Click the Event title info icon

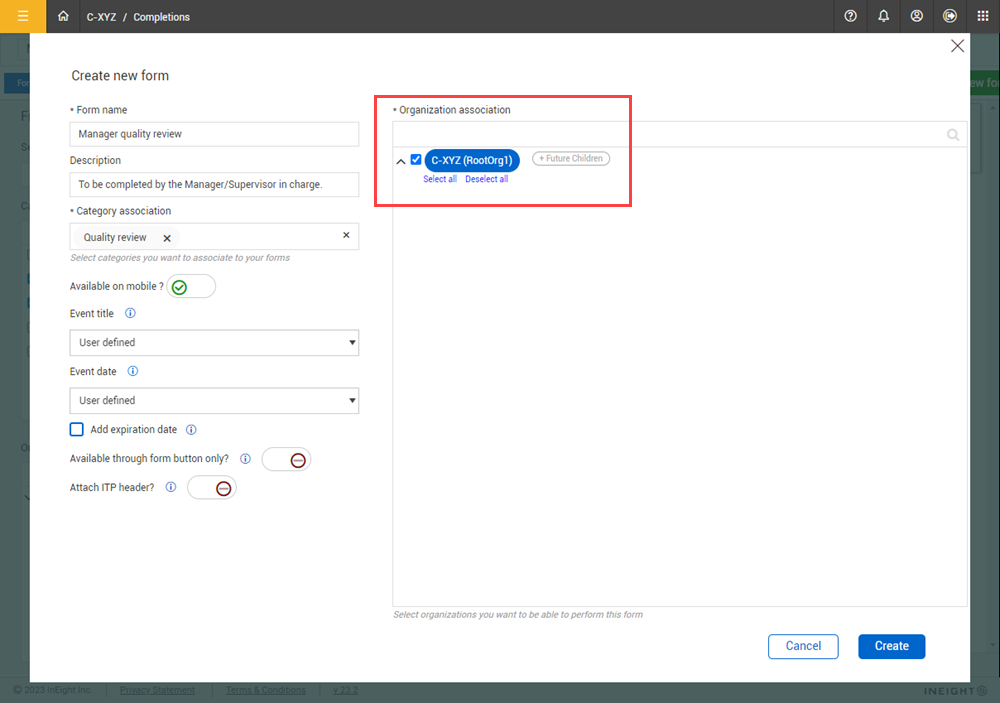130,313
